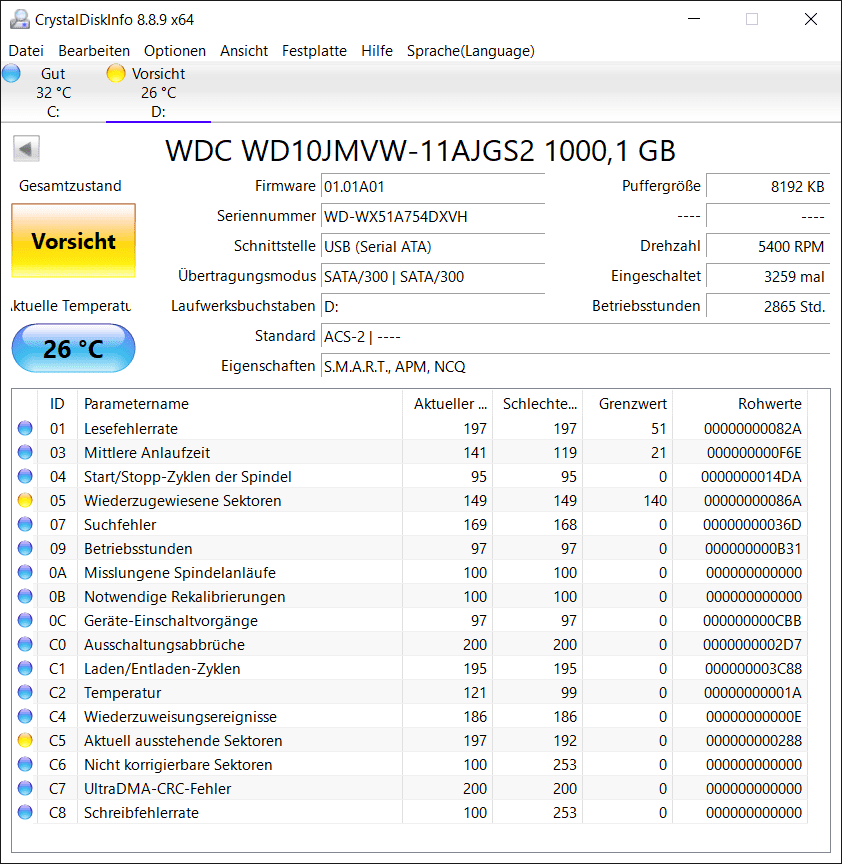Click the serial number WD-WX51A754DXVH field
842x864 pixels.
(433, 216)
